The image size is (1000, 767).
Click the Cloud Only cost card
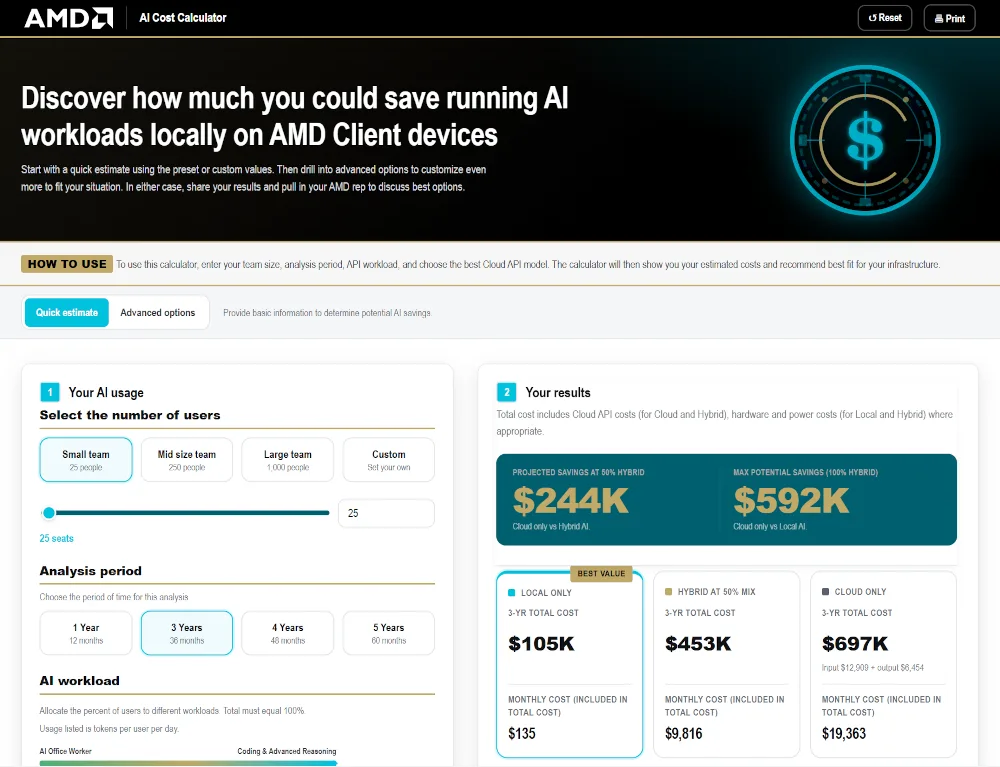[x=883, y=664]
